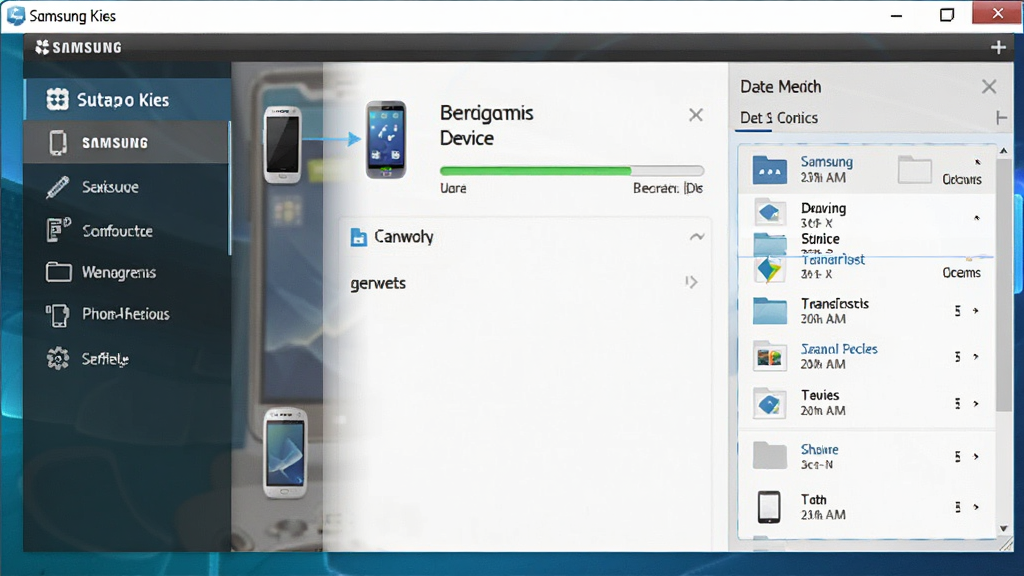
Task: Open the Sonfouctce sidebar entry
Action: click(127, 231)
